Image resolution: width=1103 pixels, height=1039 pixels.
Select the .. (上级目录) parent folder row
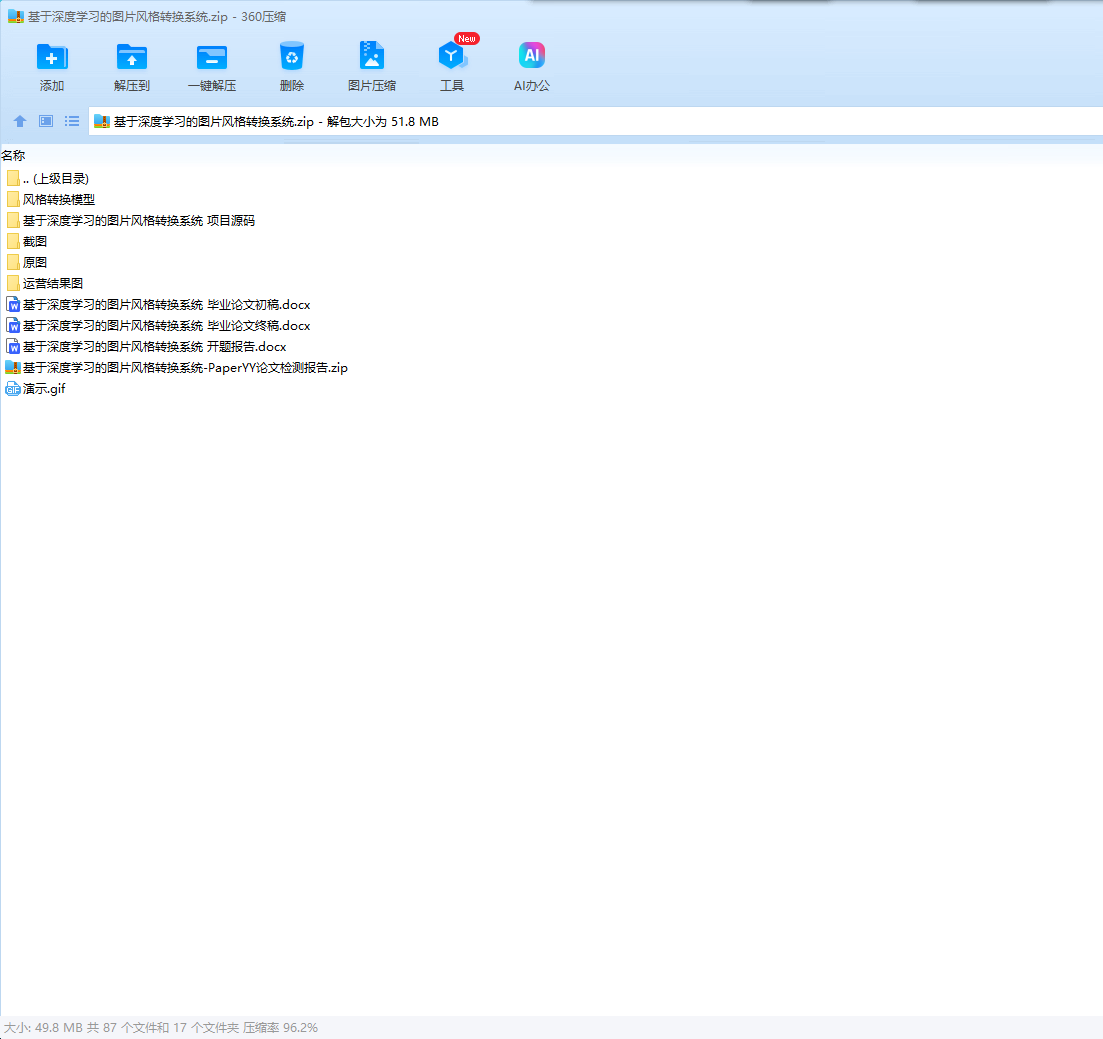click(x=48, y=179)
